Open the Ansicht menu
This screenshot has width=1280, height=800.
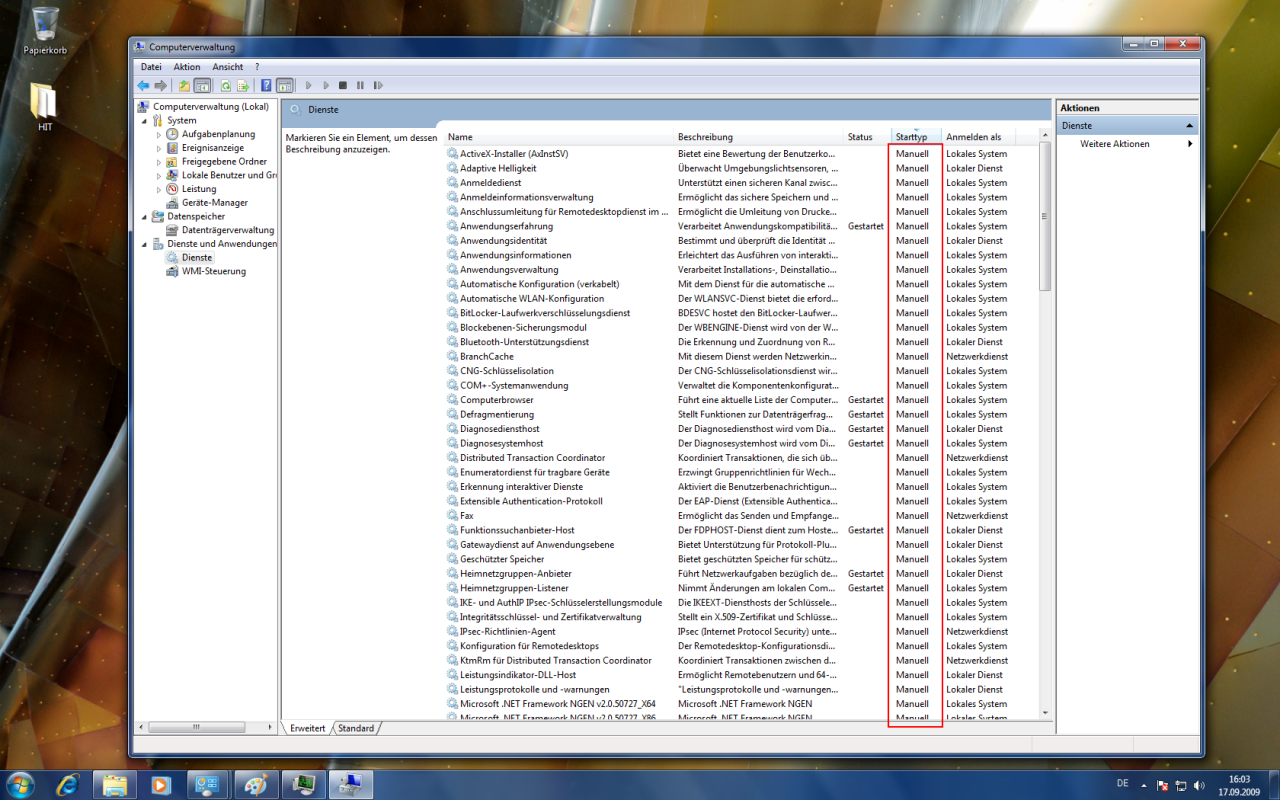(x=228, y=67)
